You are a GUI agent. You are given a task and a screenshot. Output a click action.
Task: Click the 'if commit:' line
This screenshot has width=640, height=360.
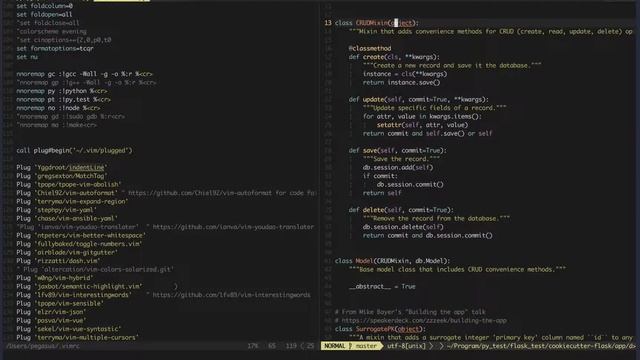(x=380, y=176)
